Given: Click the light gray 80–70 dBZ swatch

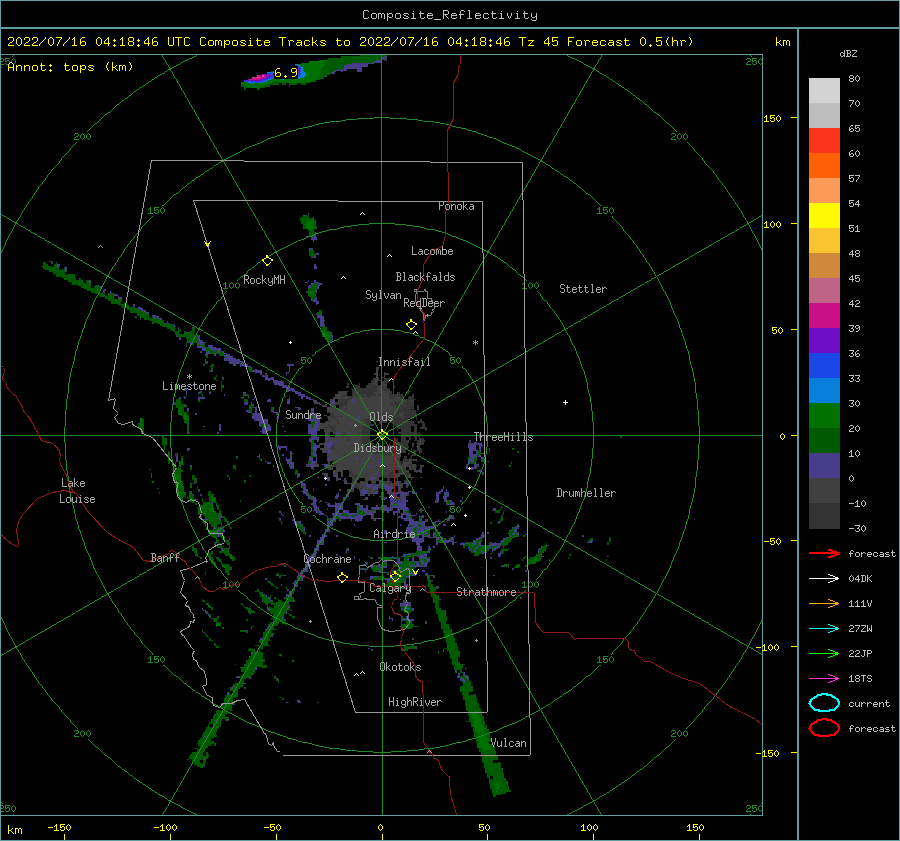Looking at the screenshot, I should [x=824, y=91].
